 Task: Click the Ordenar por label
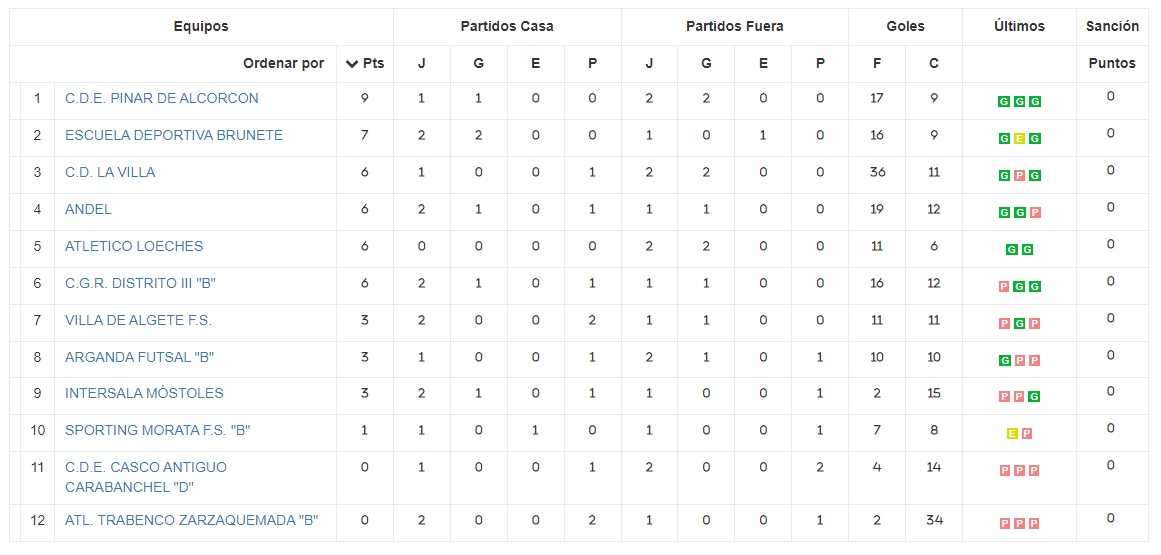point(284,64)
